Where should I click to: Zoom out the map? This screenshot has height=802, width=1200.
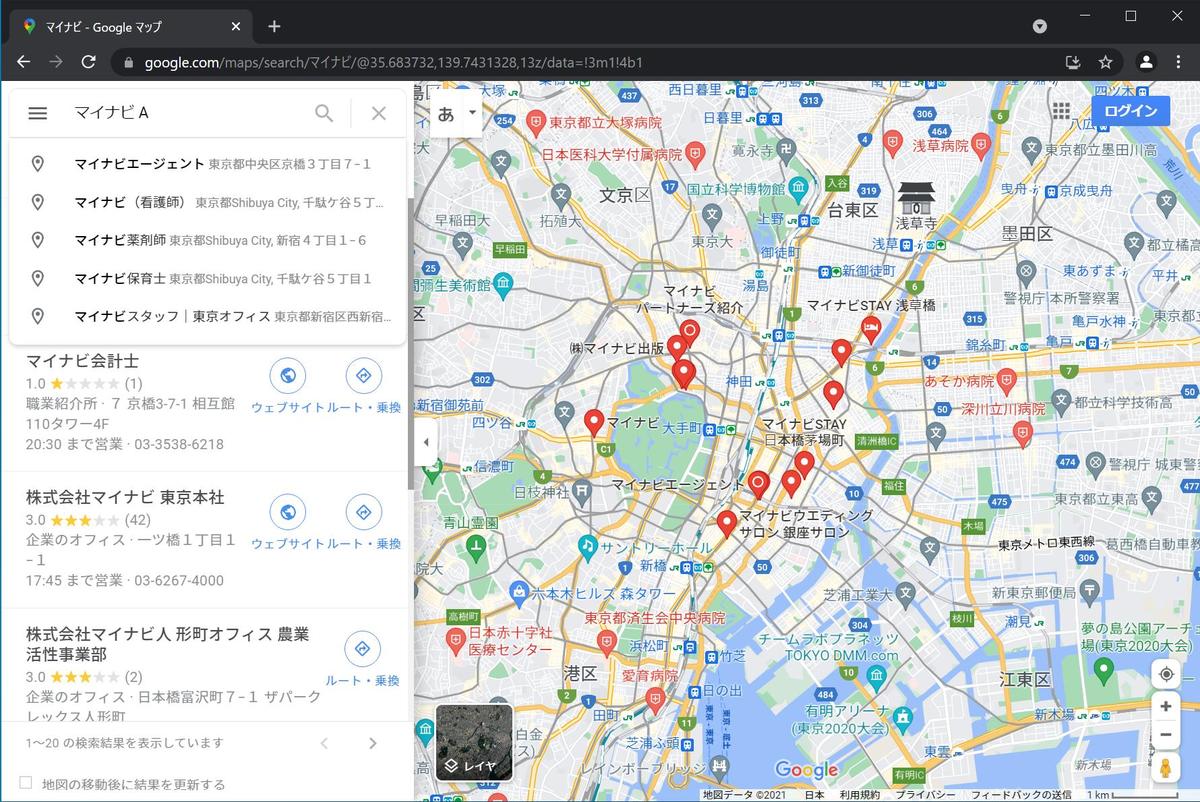1166,735
